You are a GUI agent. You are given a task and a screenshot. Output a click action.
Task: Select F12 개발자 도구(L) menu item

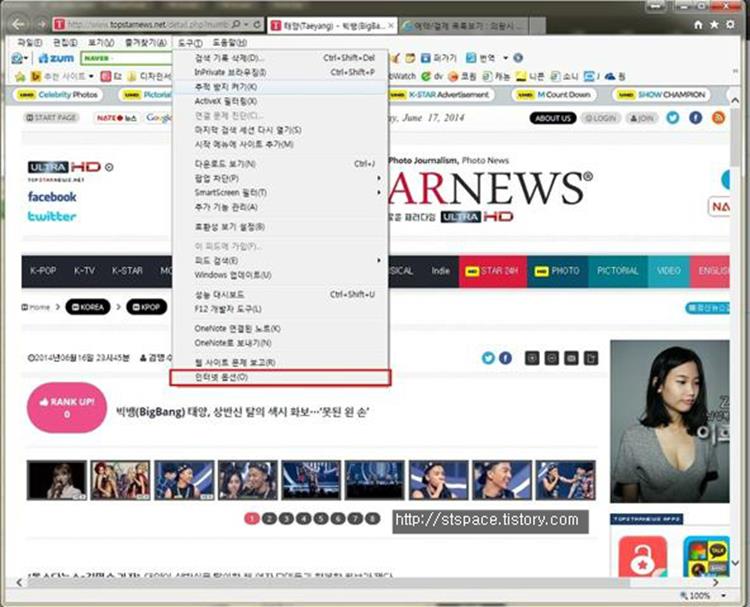(280, 309)
